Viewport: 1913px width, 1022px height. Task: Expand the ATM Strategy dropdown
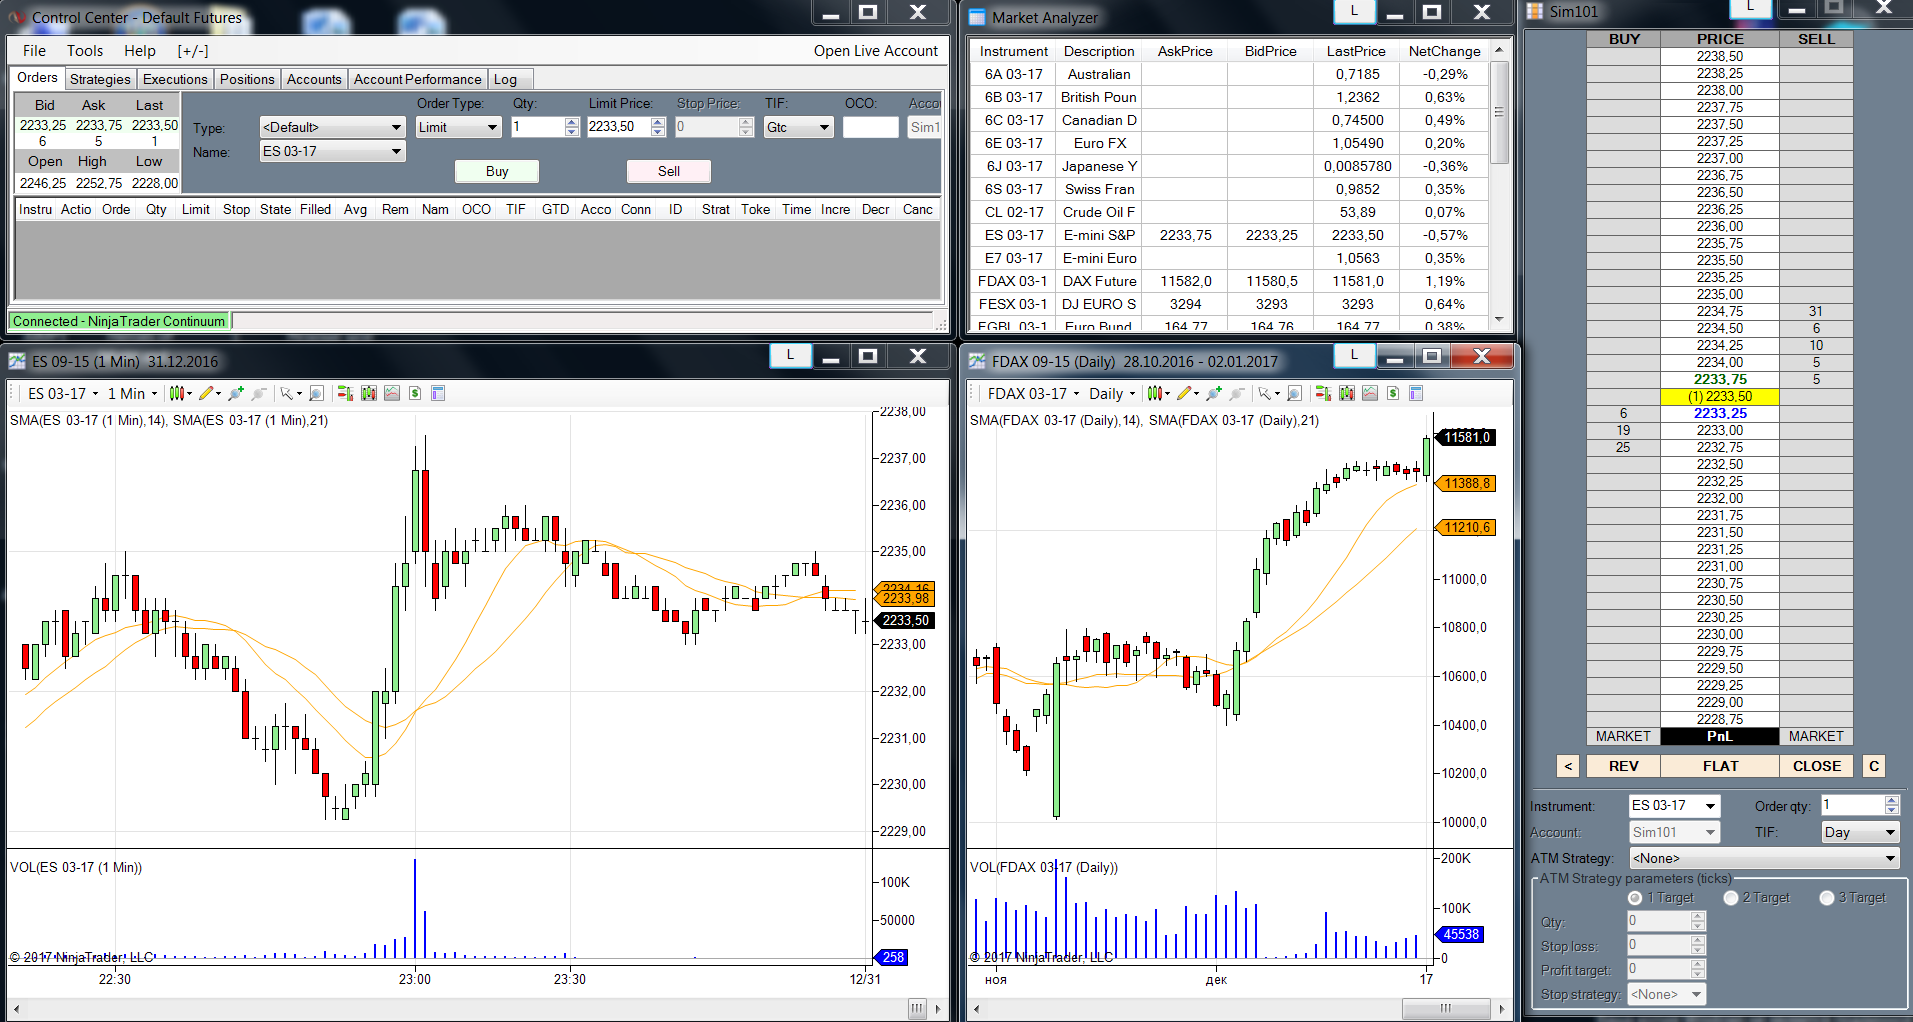[x=1764, y=858]
